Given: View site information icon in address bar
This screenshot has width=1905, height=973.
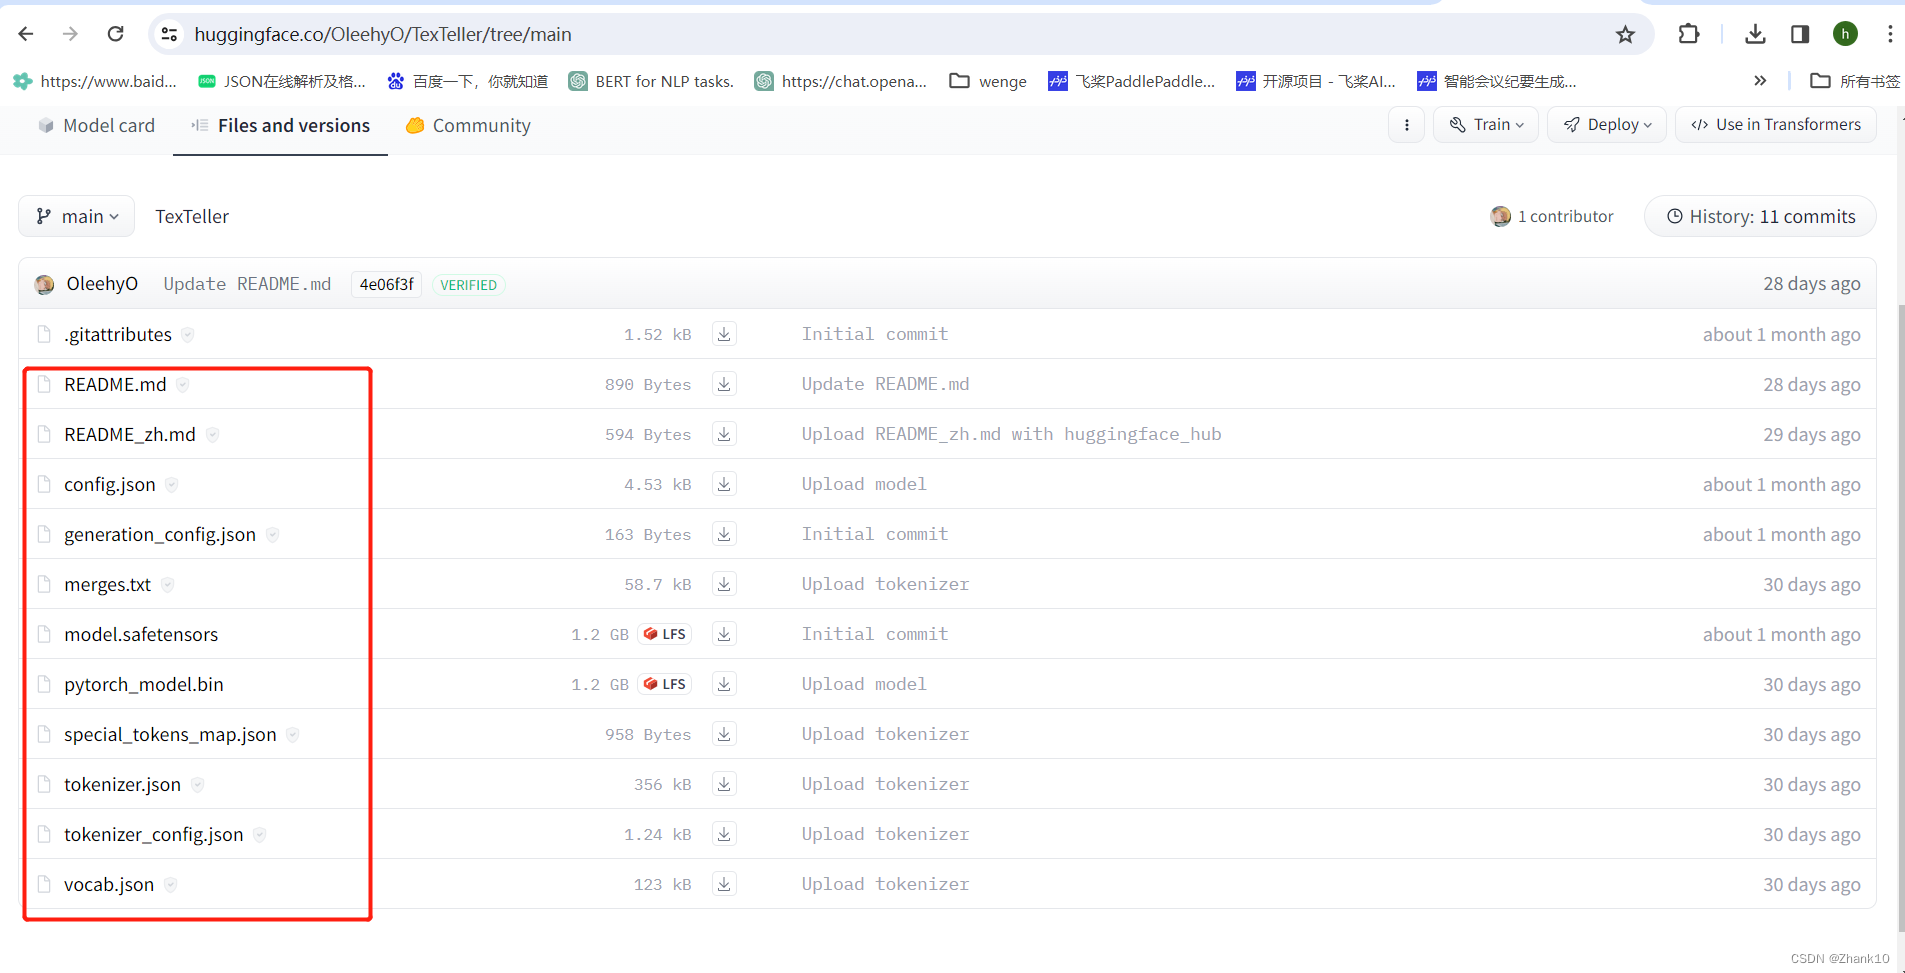Looking at the screenshot, I should 170,34.
